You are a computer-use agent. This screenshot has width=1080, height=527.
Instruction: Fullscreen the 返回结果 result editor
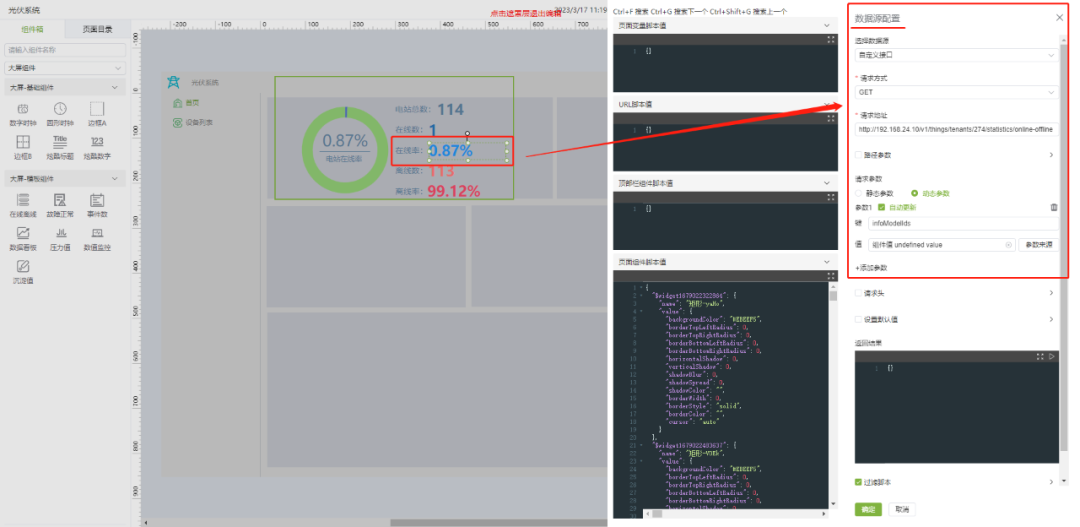click(x=1040, y=357)
